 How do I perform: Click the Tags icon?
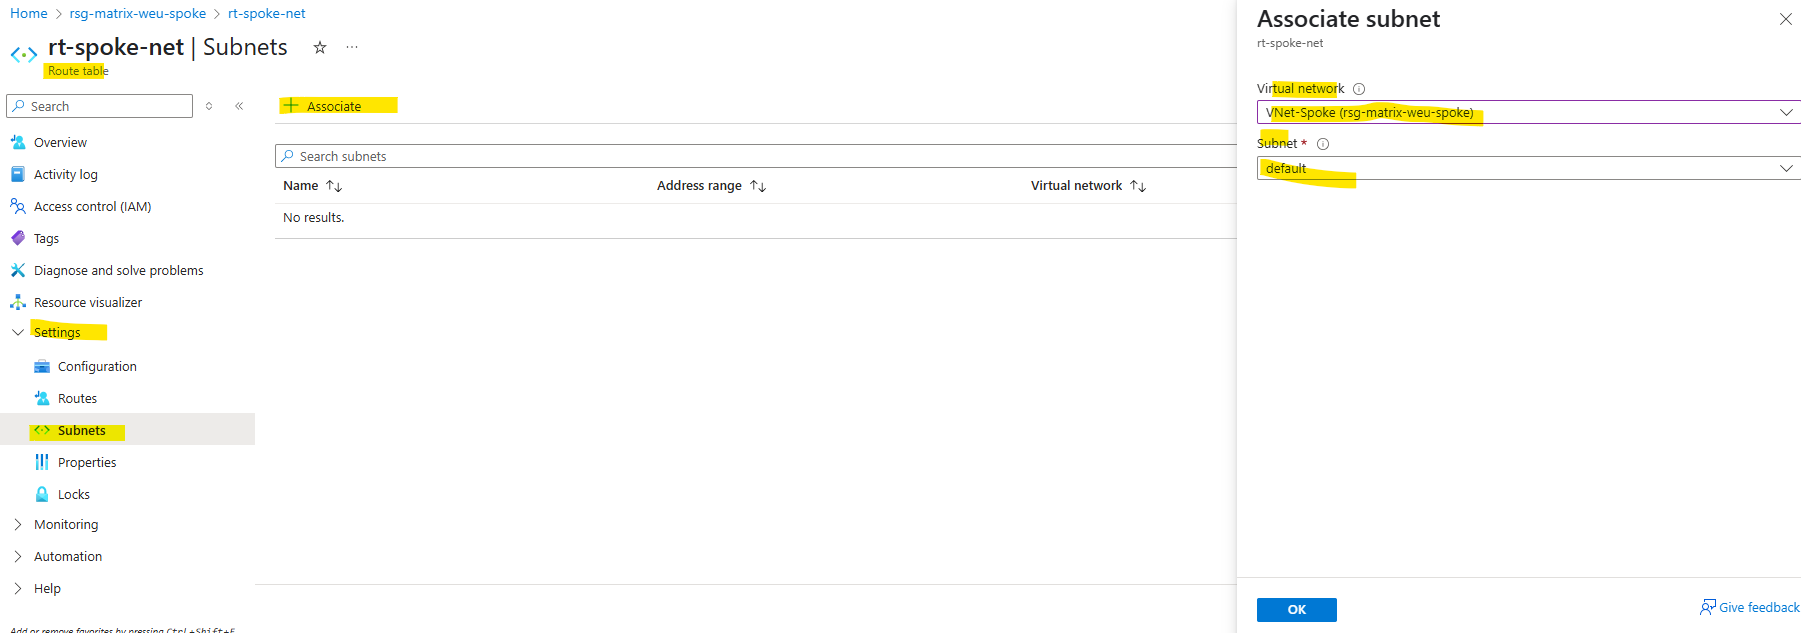pyautogui.click(x=18, y=238)
